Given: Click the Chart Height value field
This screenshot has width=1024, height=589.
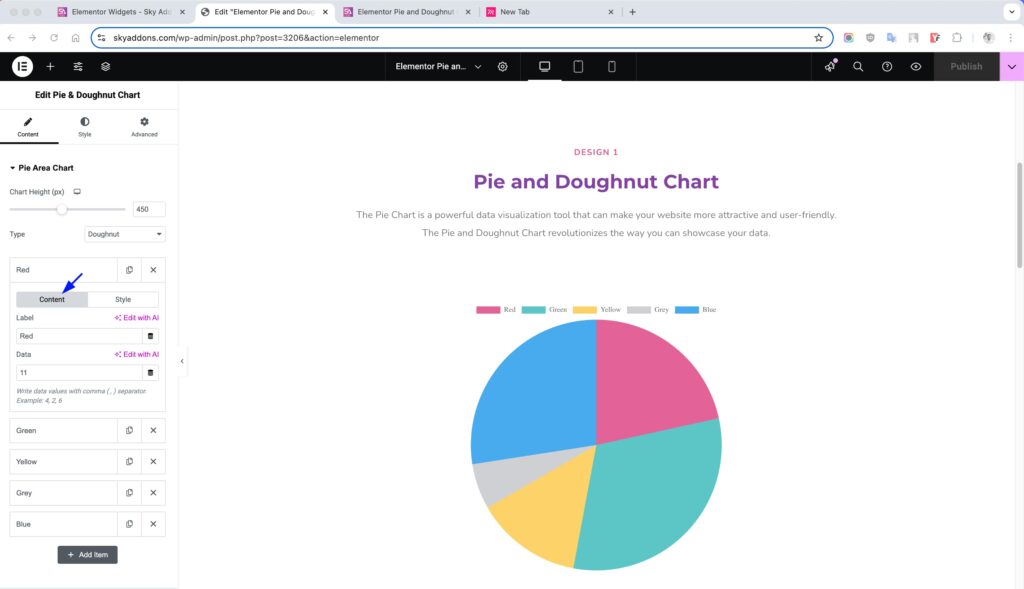Looking at the screenshot, I should pos(149,209).
